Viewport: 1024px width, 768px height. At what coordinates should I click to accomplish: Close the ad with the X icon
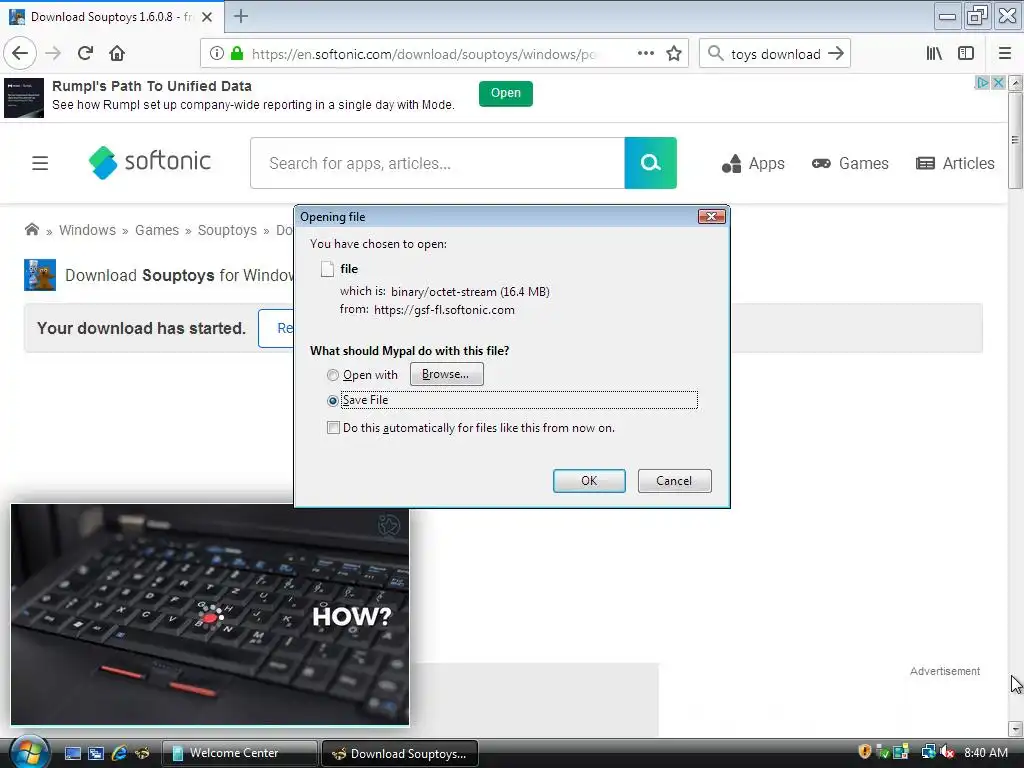click(999, 83)
